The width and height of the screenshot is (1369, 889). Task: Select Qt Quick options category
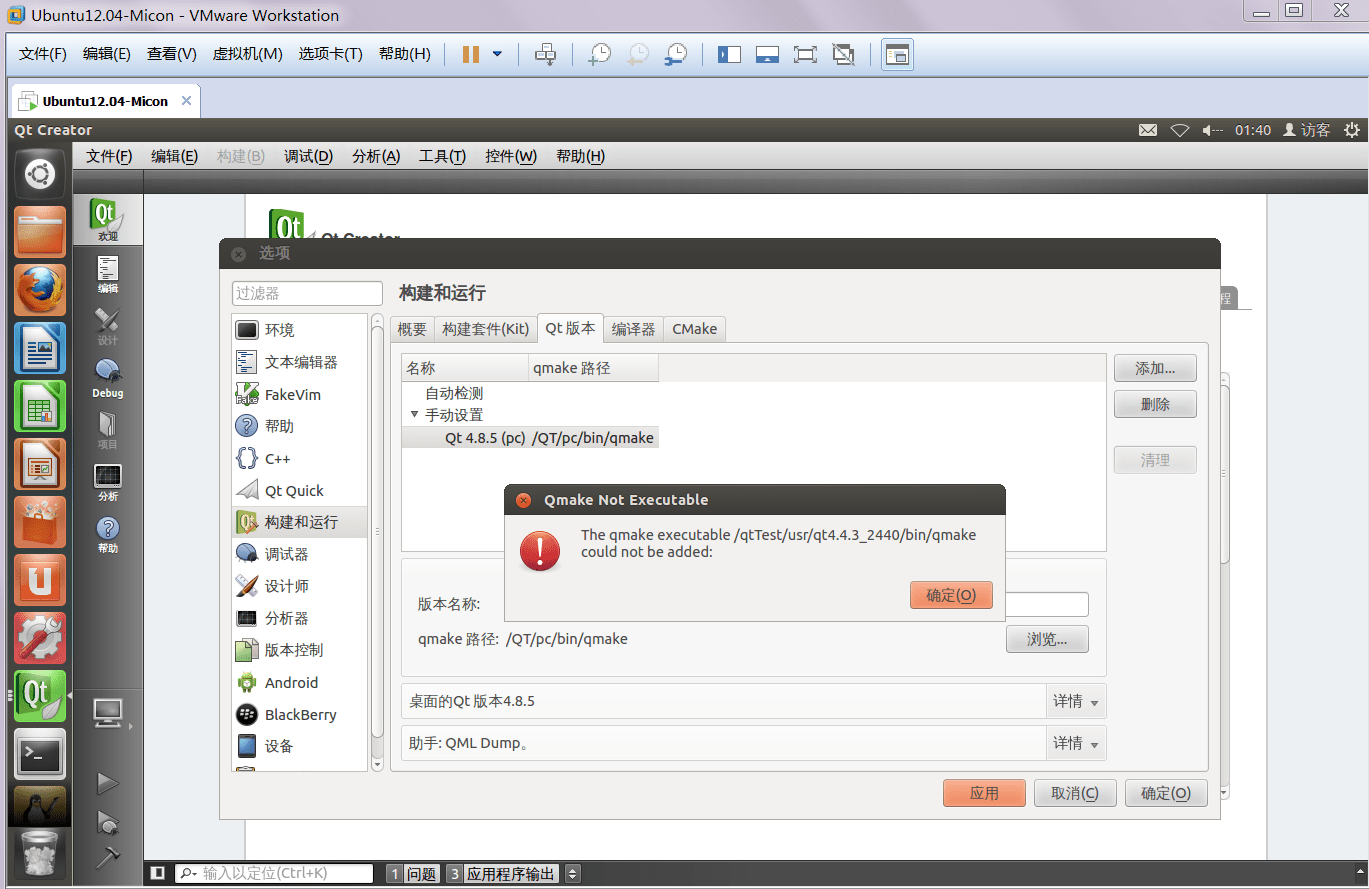299,490
